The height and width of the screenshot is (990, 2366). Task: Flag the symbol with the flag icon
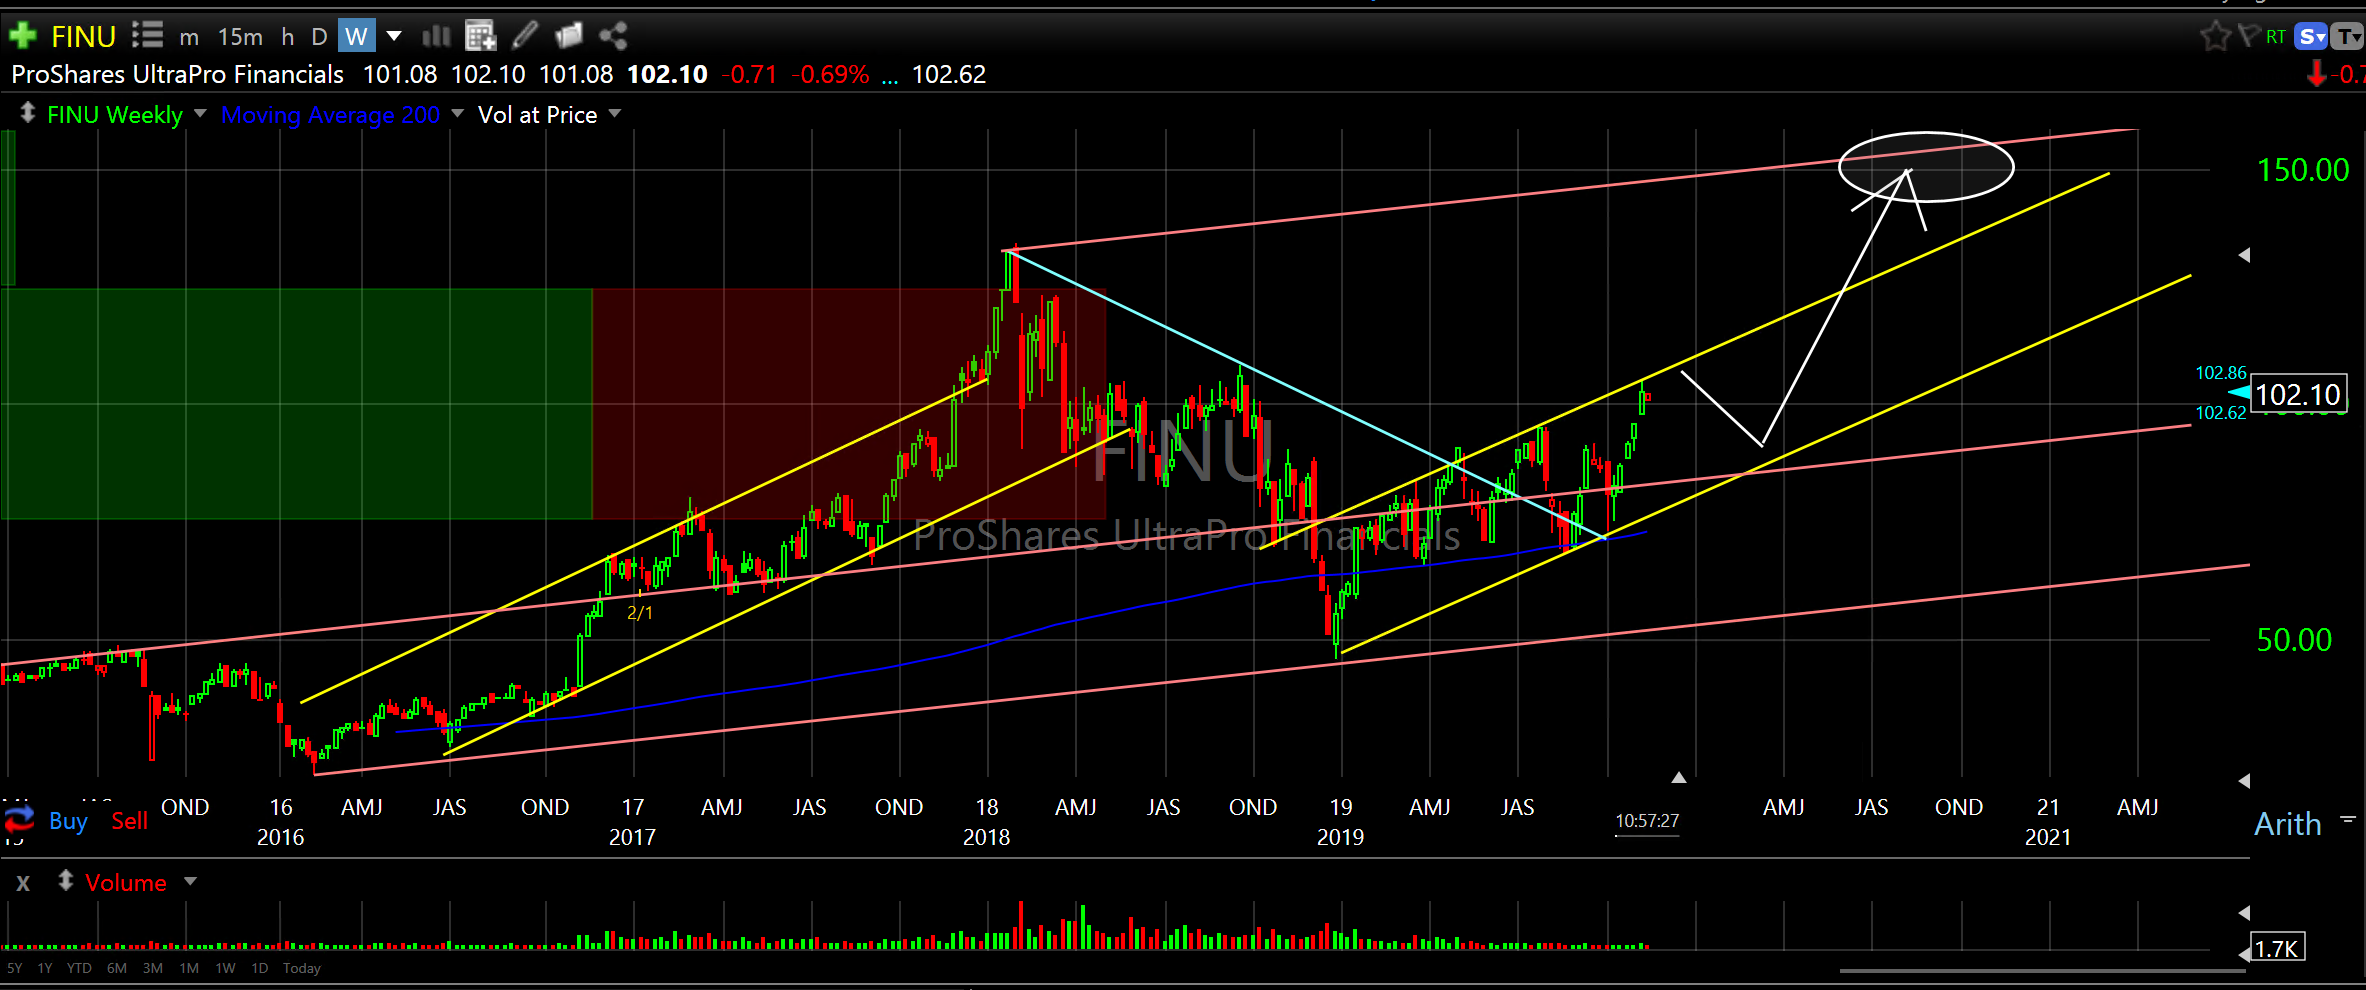point(2248,37)
